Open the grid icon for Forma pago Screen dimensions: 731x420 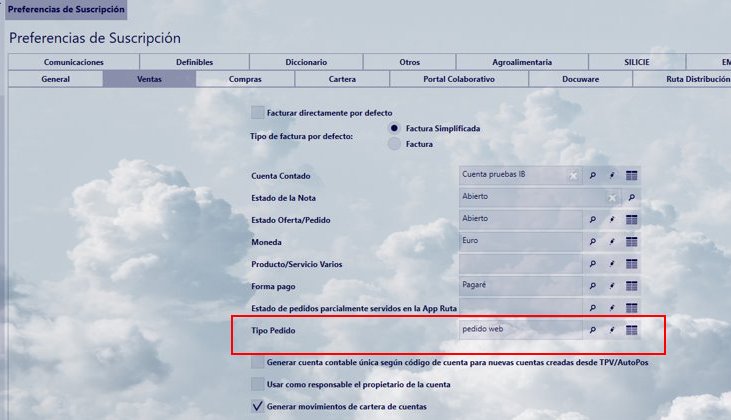click(x=632, y=286)
